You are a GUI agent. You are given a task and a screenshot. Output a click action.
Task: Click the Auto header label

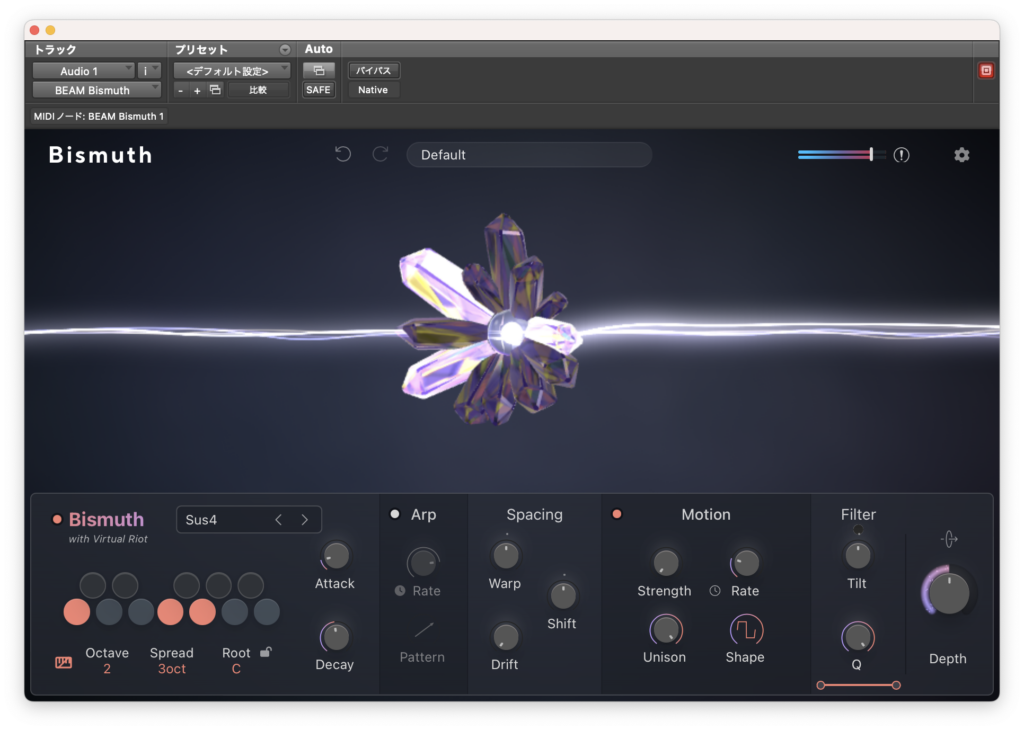coord(319,49)
